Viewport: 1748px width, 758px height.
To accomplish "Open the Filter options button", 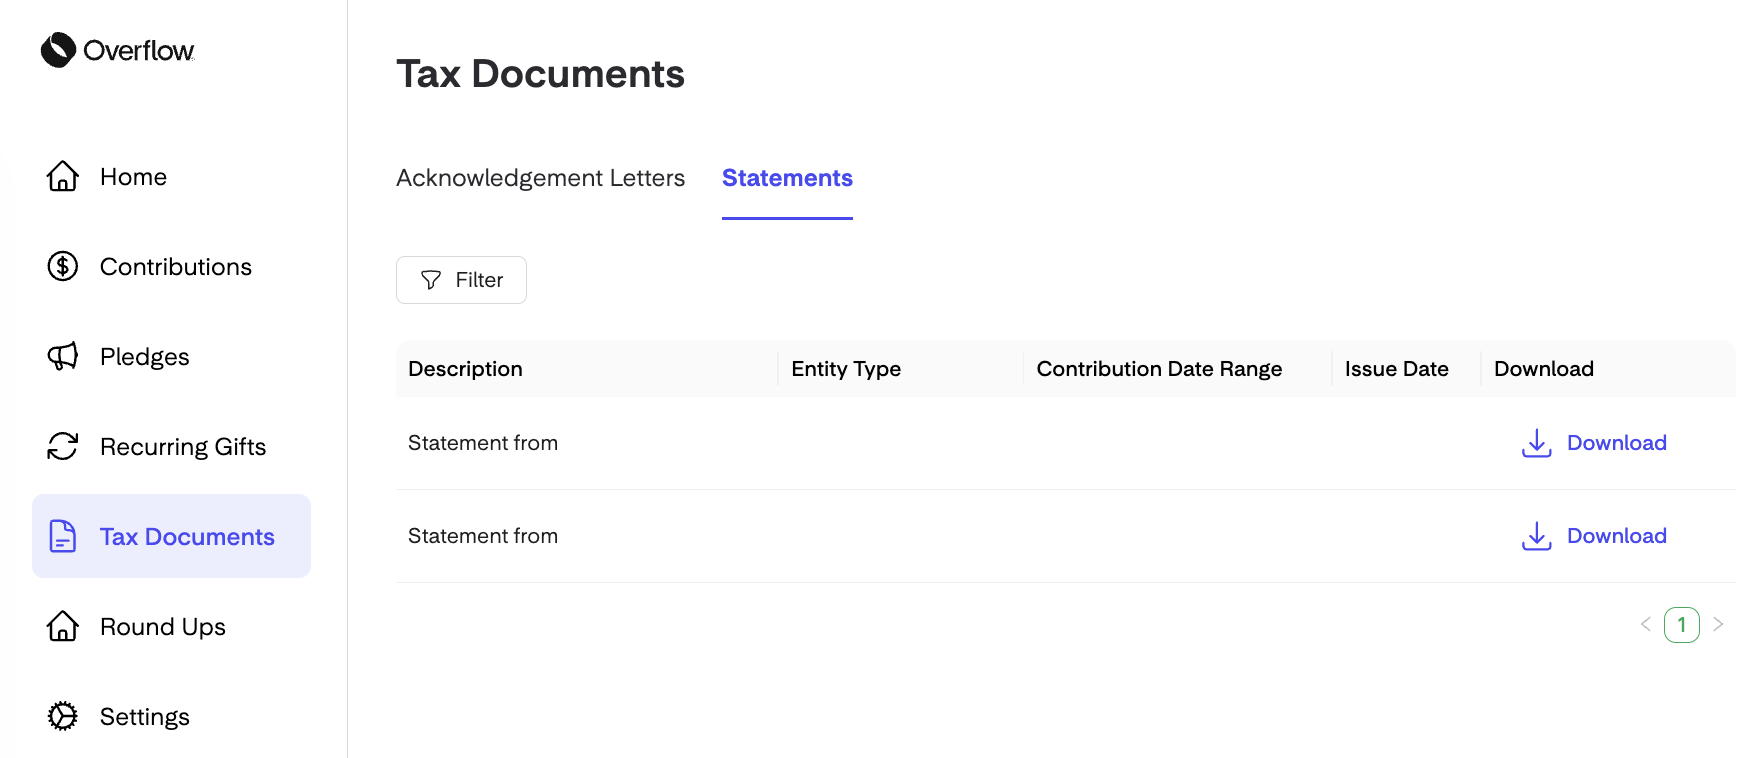I will click(x=461, y=280).
